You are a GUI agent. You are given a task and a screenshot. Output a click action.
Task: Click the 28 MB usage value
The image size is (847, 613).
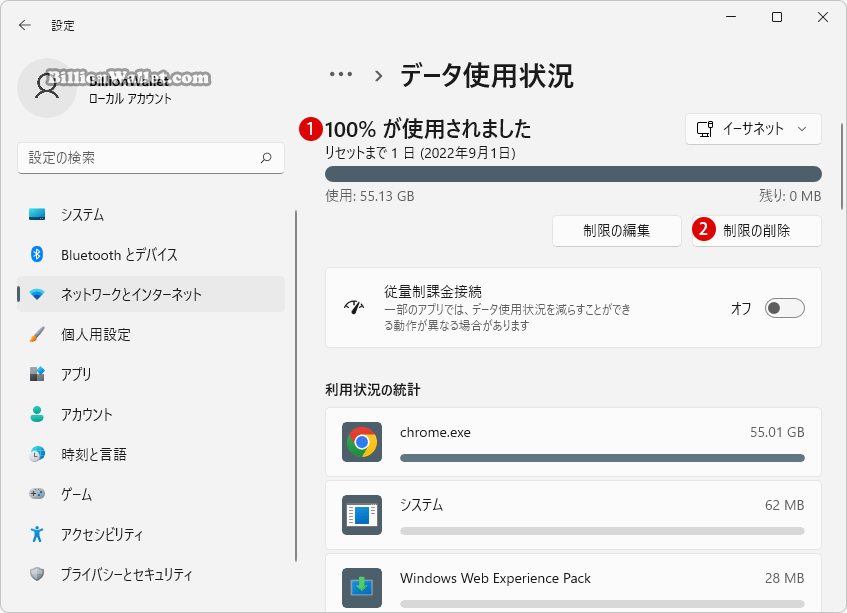click(x=784, y=578)
